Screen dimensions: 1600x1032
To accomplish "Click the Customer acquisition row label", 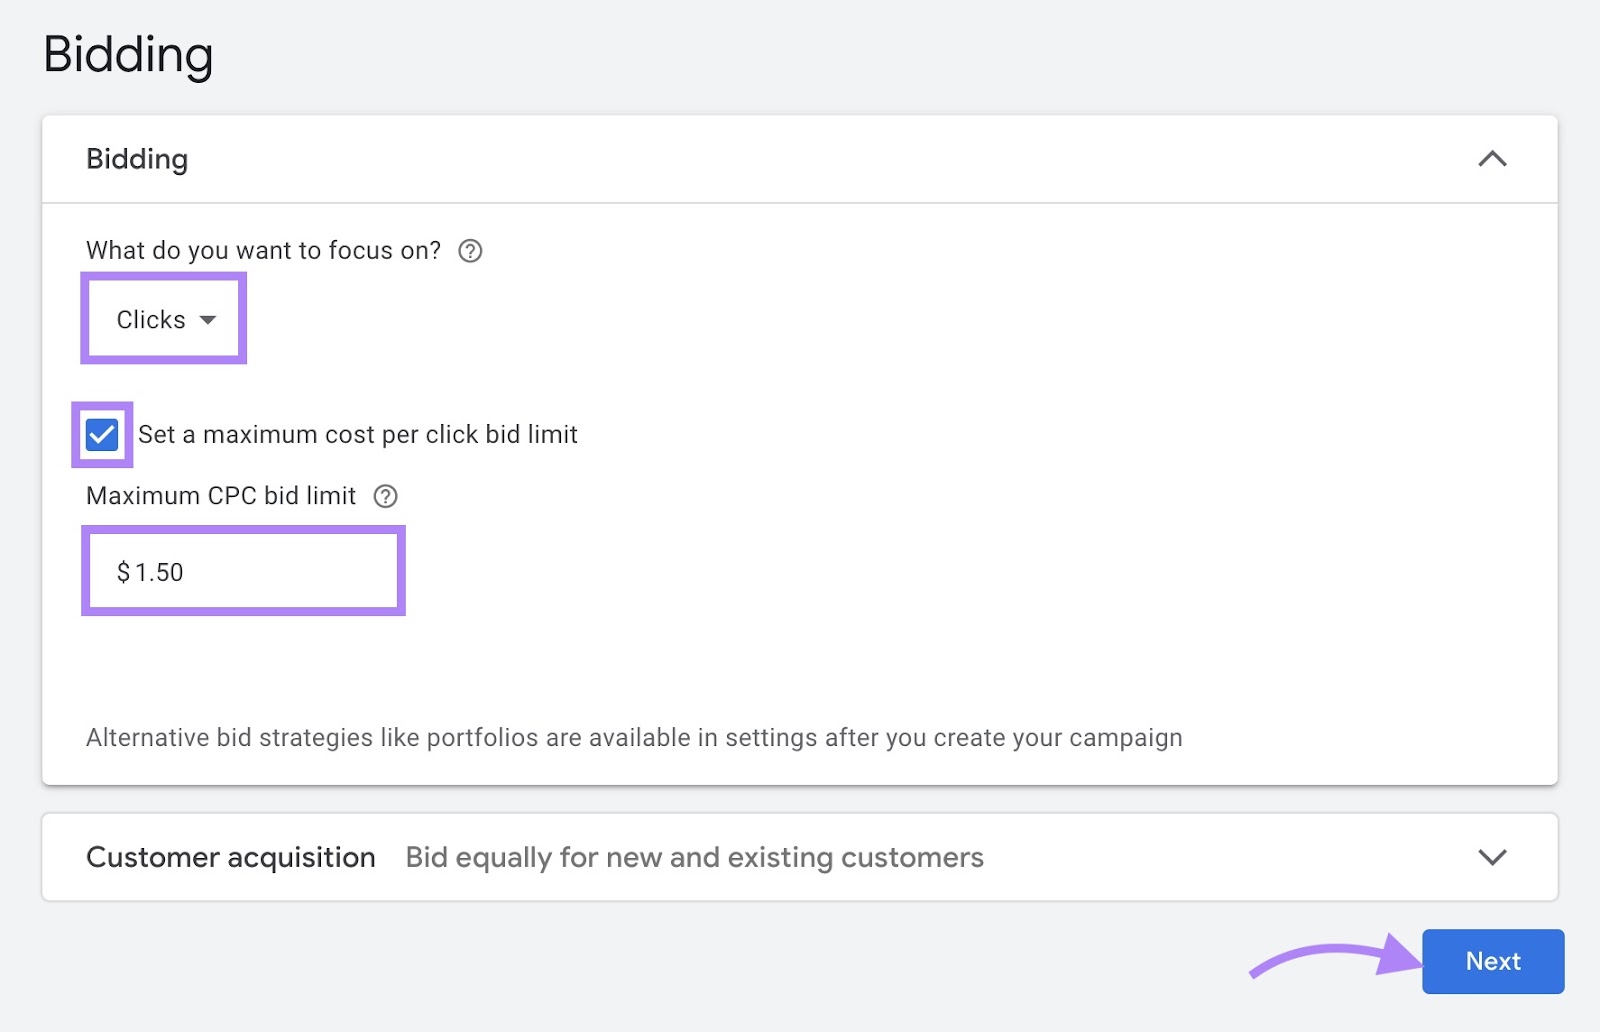I will click(x=230, y=857).
